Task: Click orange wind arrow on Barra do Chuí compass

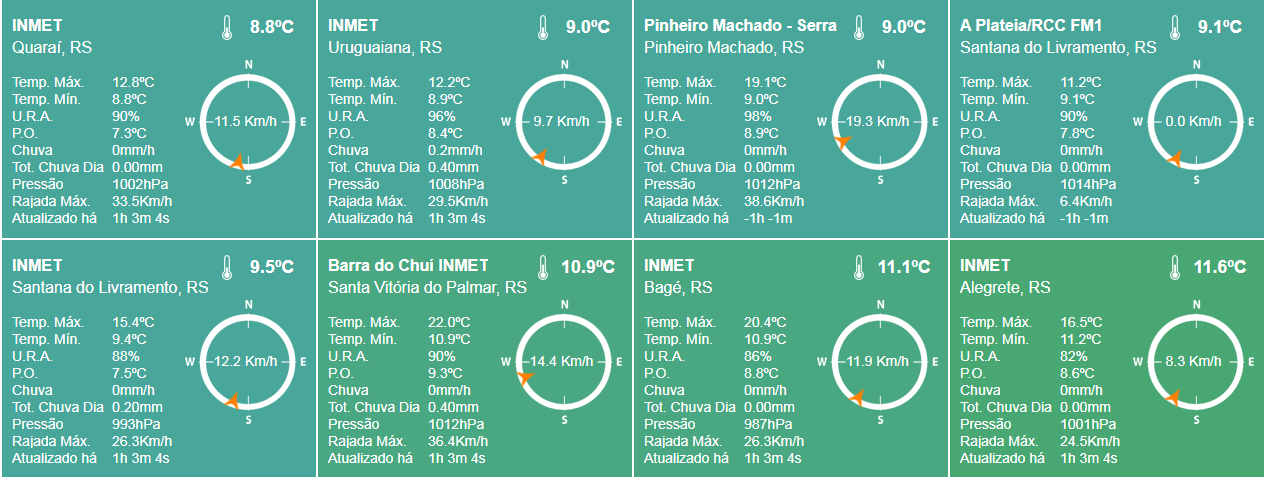Action: 524,376
